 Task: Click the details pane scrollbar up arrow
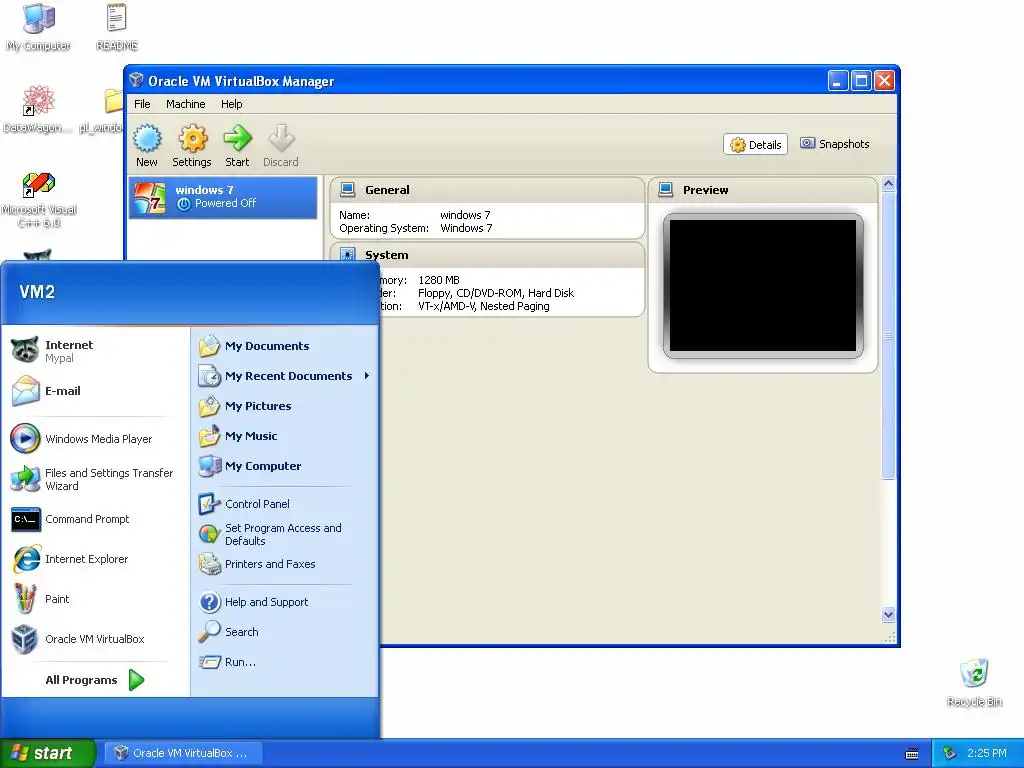coord(888,184)
